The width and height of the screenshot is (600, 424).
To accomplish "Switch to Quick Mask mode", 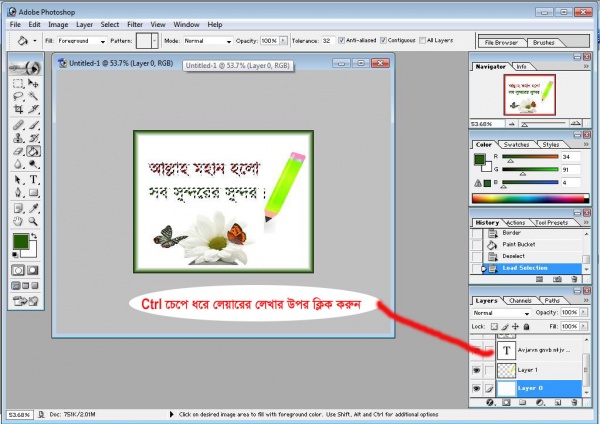I will (x=33, y=270).
